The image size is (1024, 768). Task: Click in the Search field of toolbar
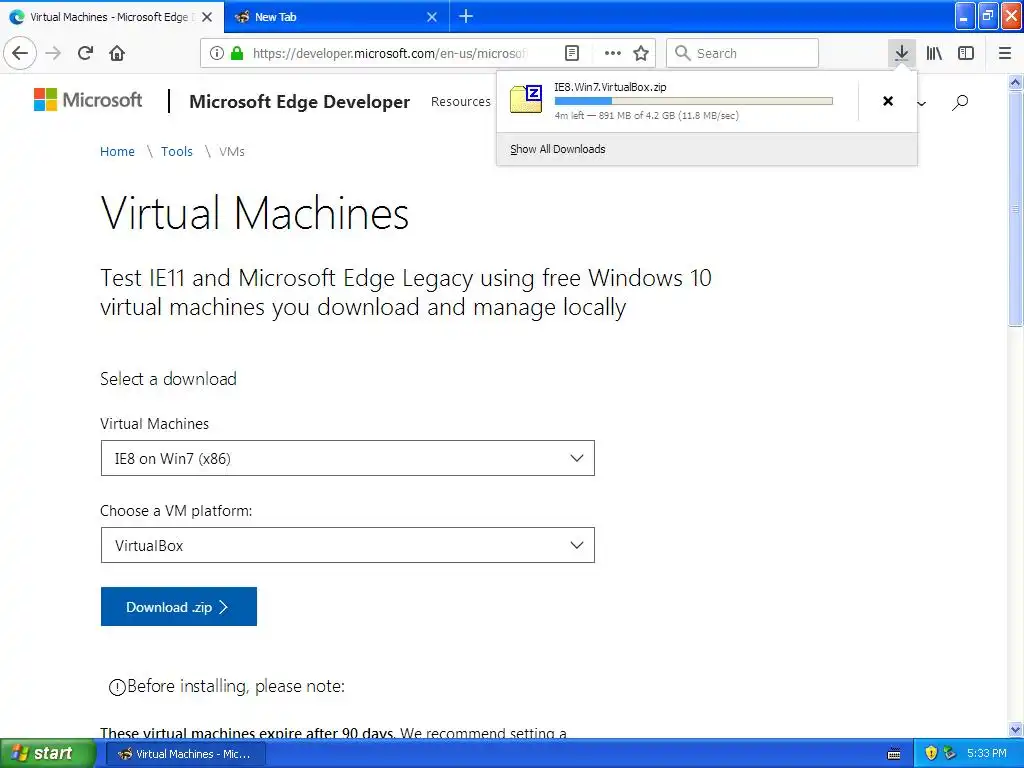742,53
